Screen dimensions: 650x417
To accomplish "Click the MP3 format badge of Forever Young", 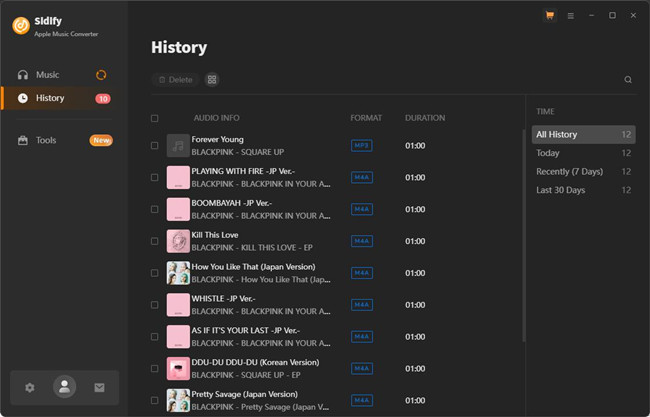I will [361, 145].
